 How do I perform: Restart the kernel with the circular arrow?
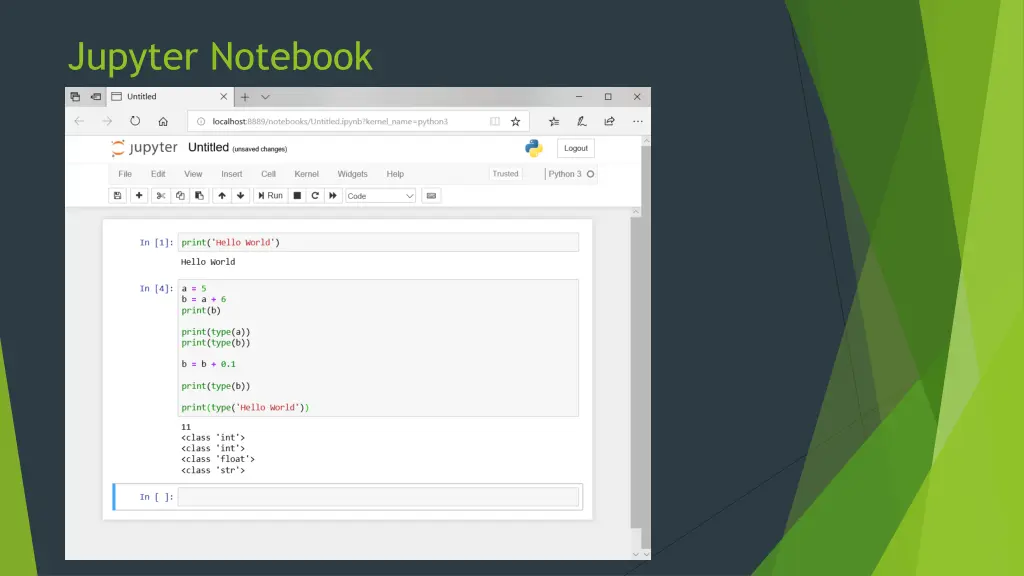pos(315,195)
